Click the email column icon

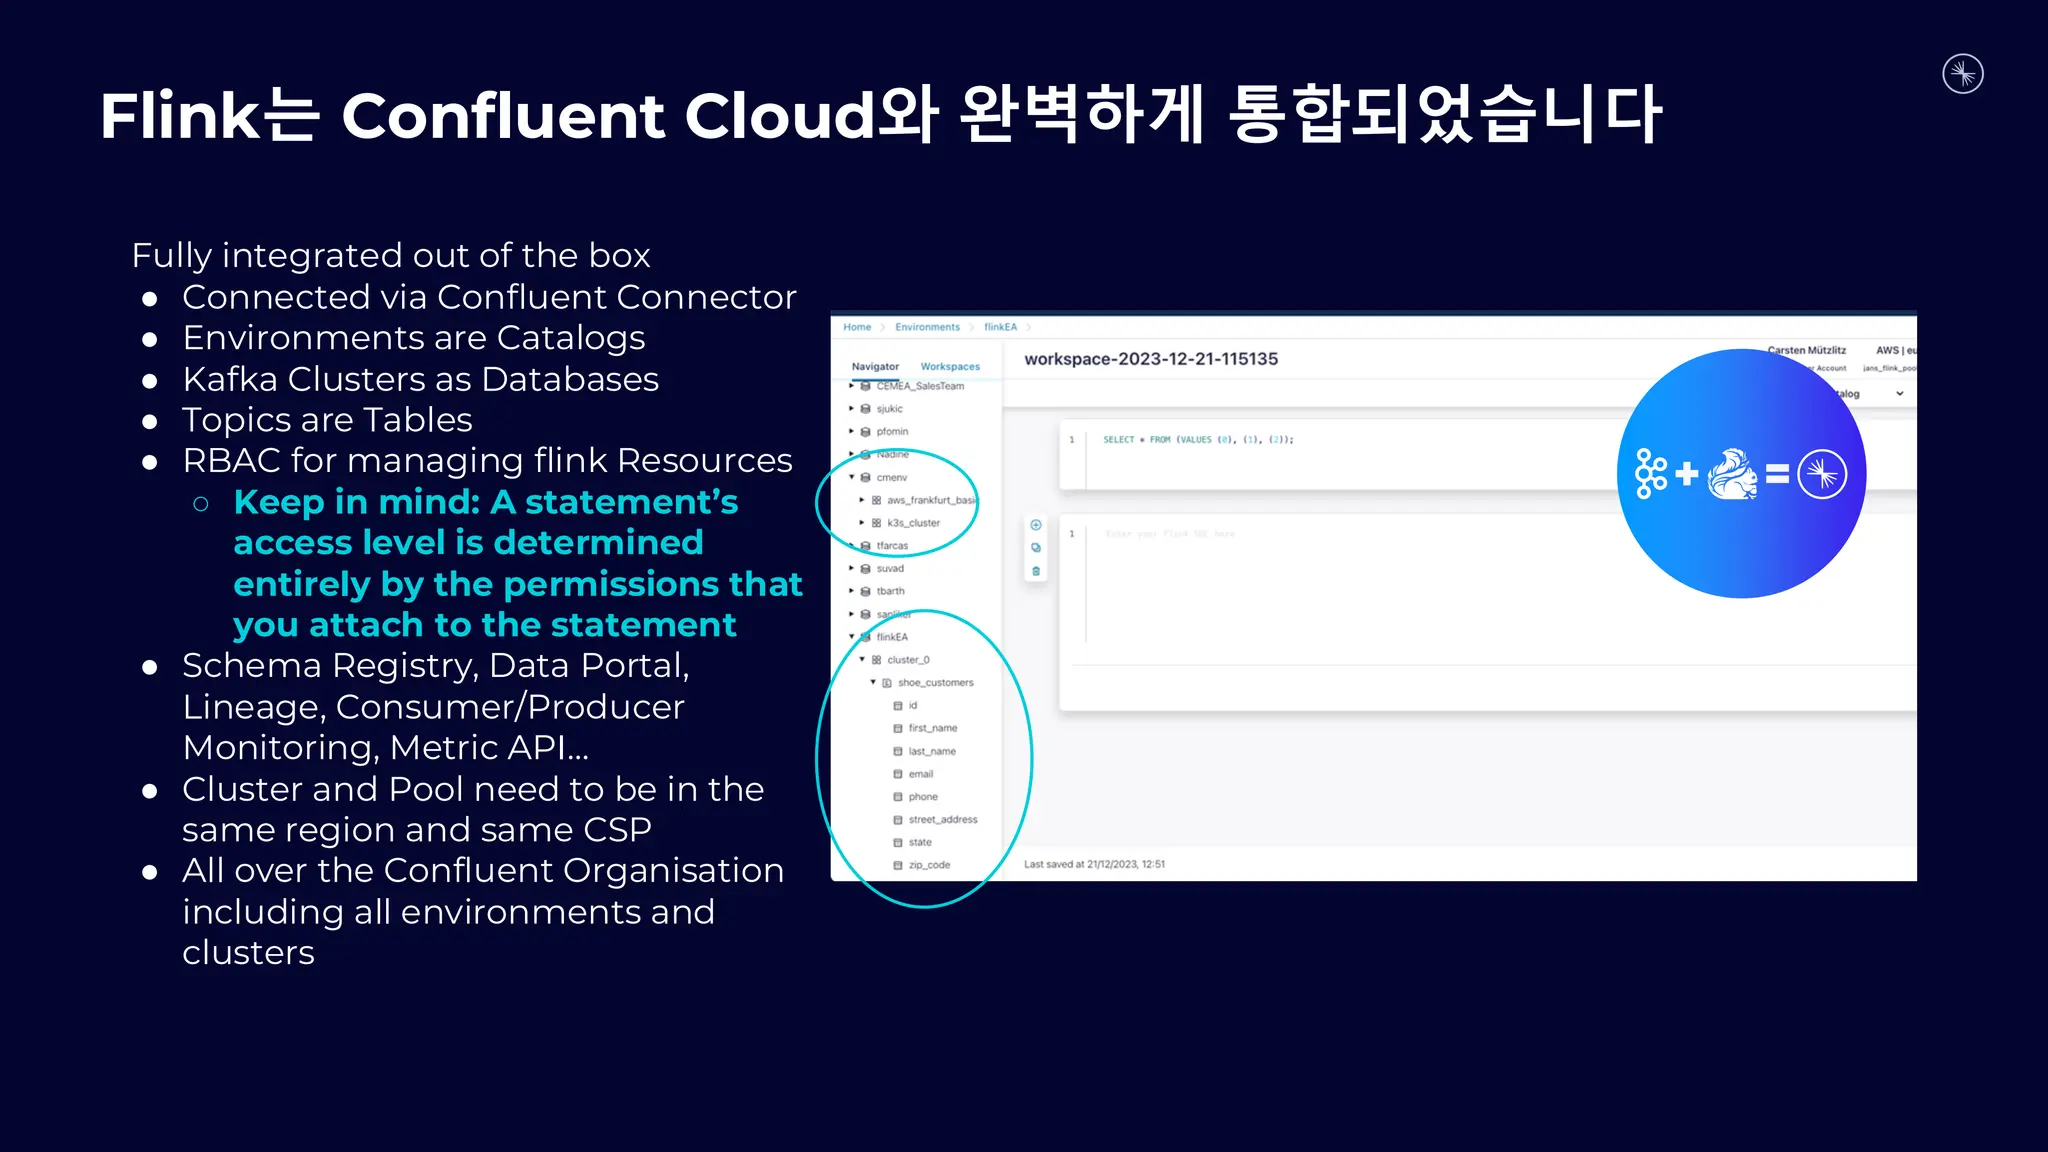pyautogui.click(x=898, y=774)
